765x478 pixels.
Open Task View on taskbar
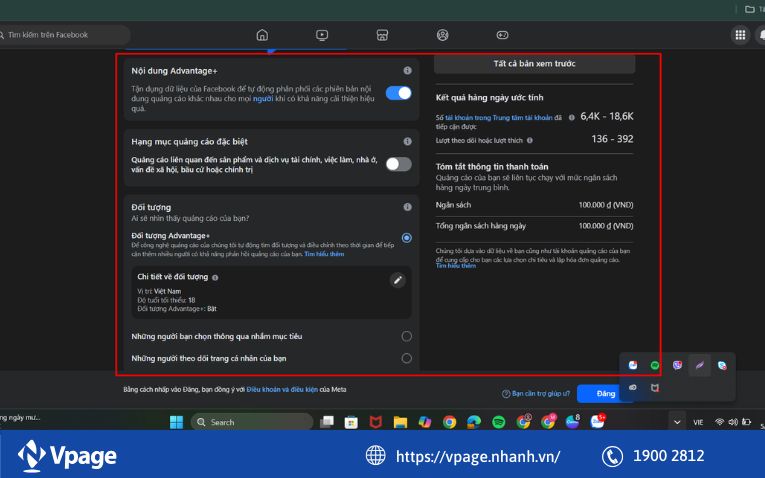pyautogui.click(x=326, y=422)
